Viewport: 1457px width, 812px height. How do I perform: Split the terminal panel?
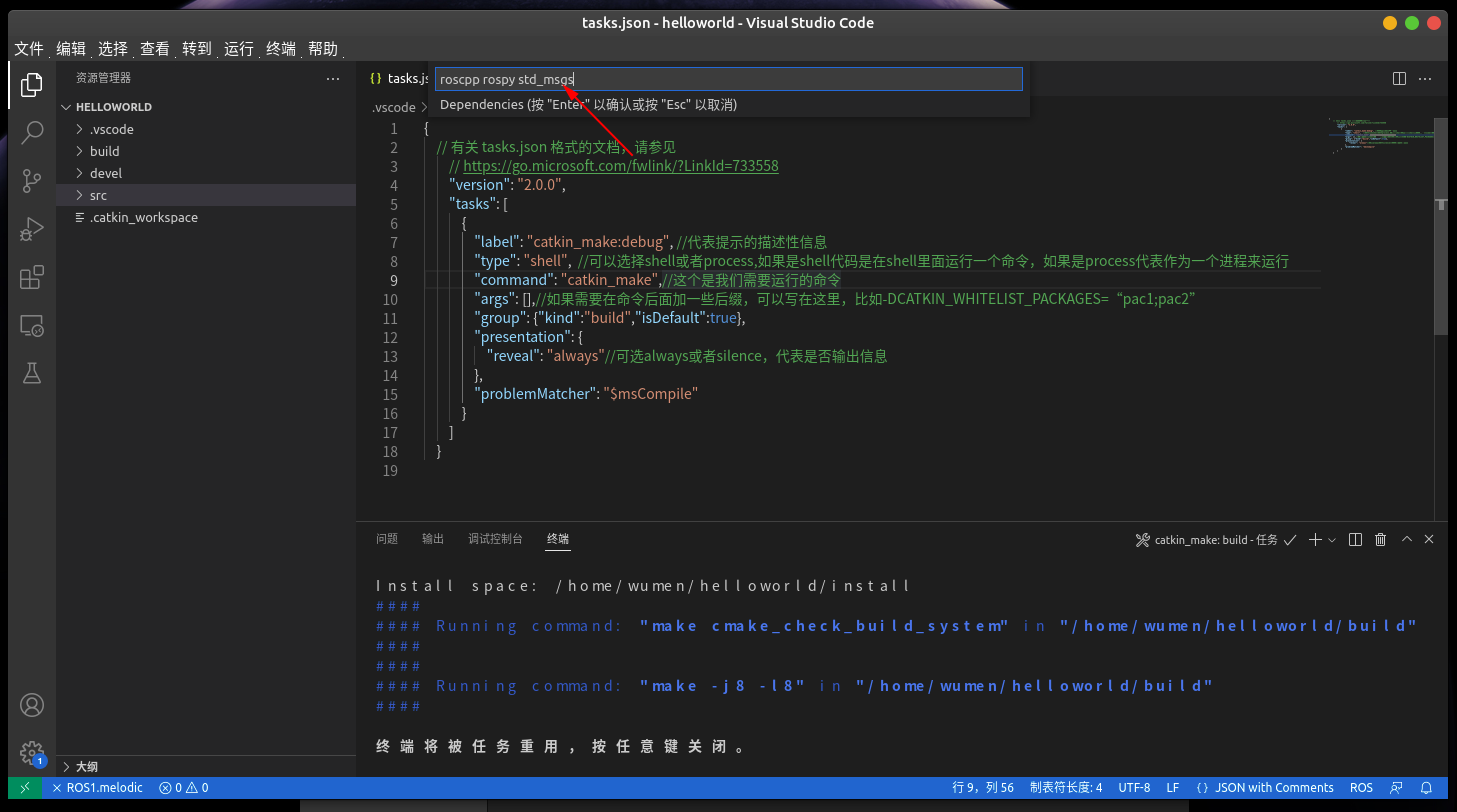[x=1355, y=539]
